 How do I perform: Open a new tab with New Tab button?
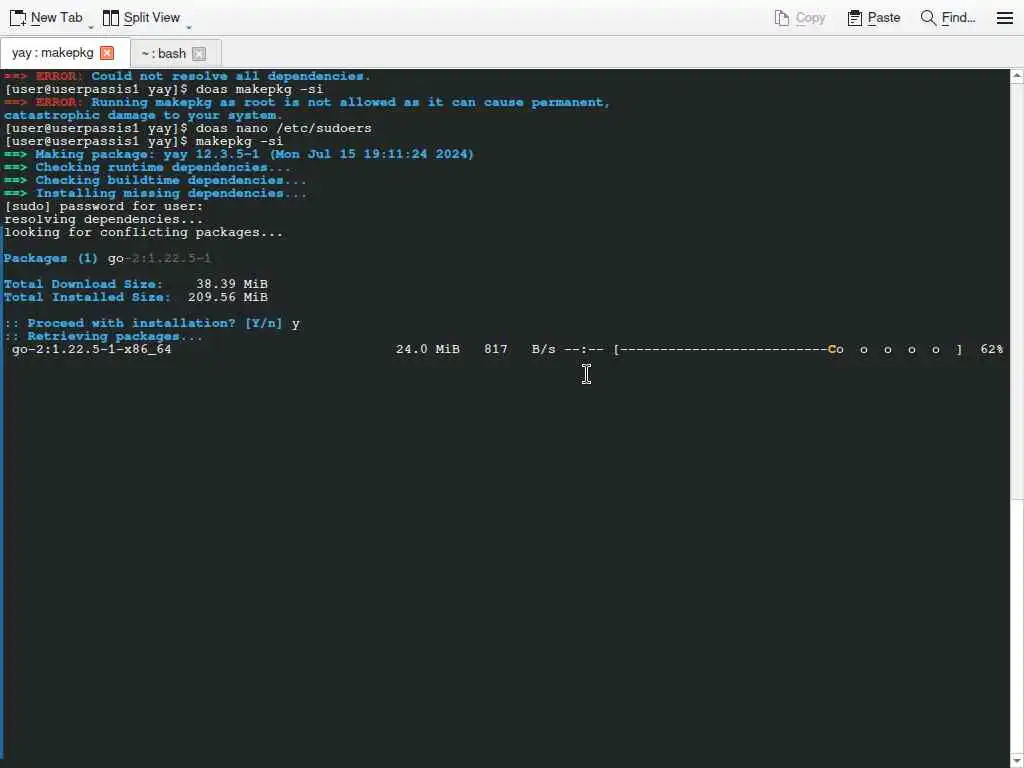click(x=46, y=18)
